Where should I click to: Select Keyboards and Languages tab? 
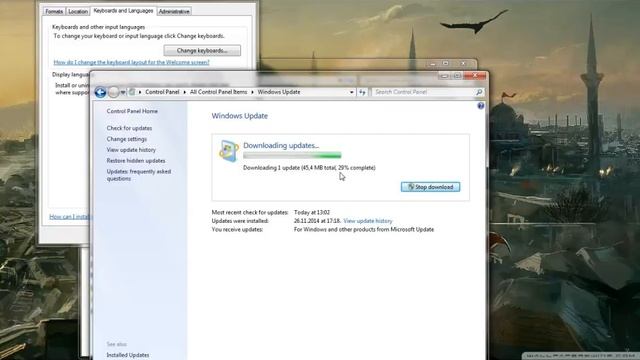[123, 11]
